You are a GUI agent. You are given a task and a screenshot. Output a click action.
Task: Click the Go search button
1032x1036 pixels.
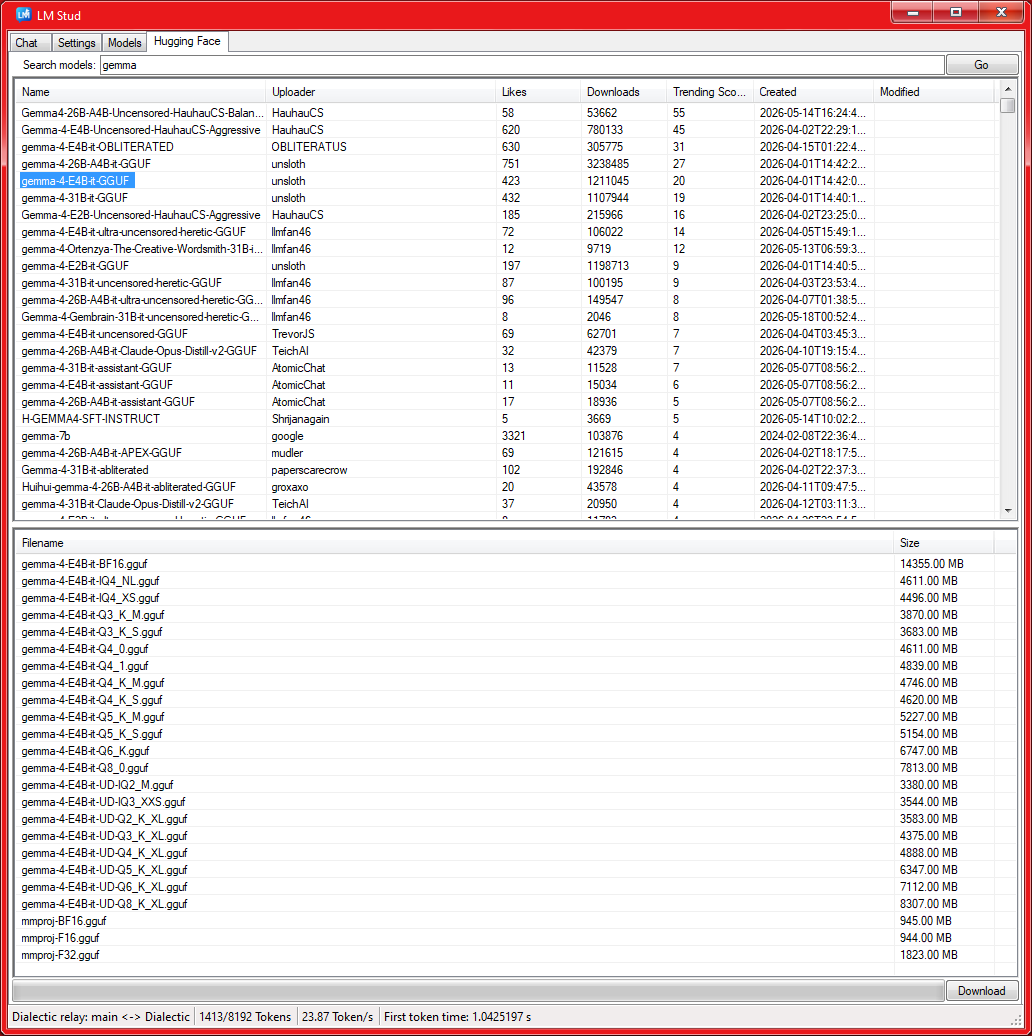pos(981,65)
